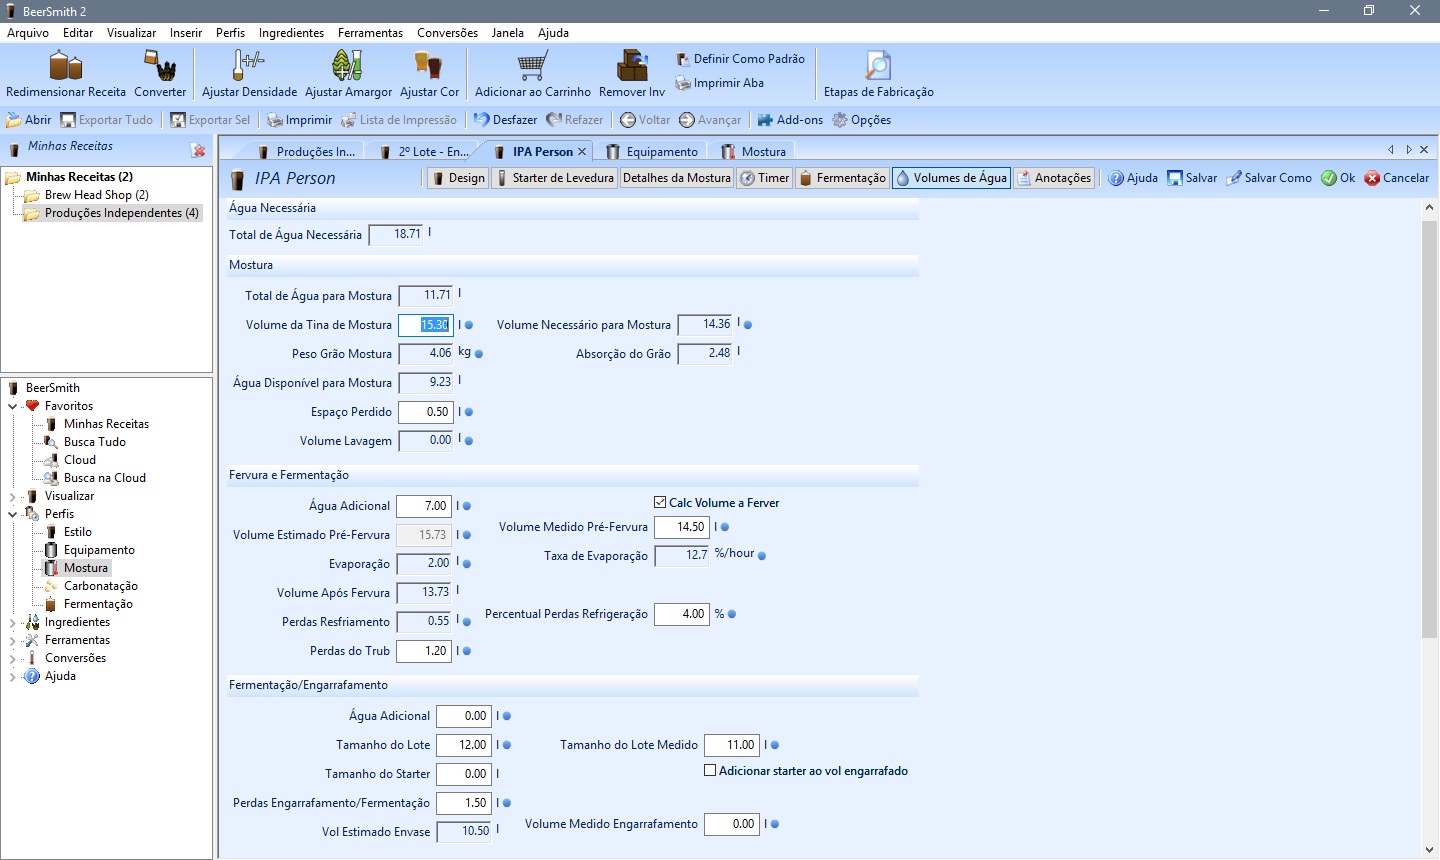1440x860 pixels.
Task: Click Imprimir Aba
Action: pyautogui.click(x=720, y=83)
